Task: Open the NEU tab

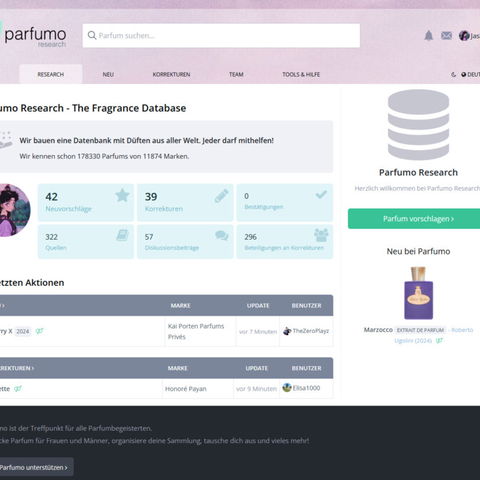Action: (x=108, y=74)
